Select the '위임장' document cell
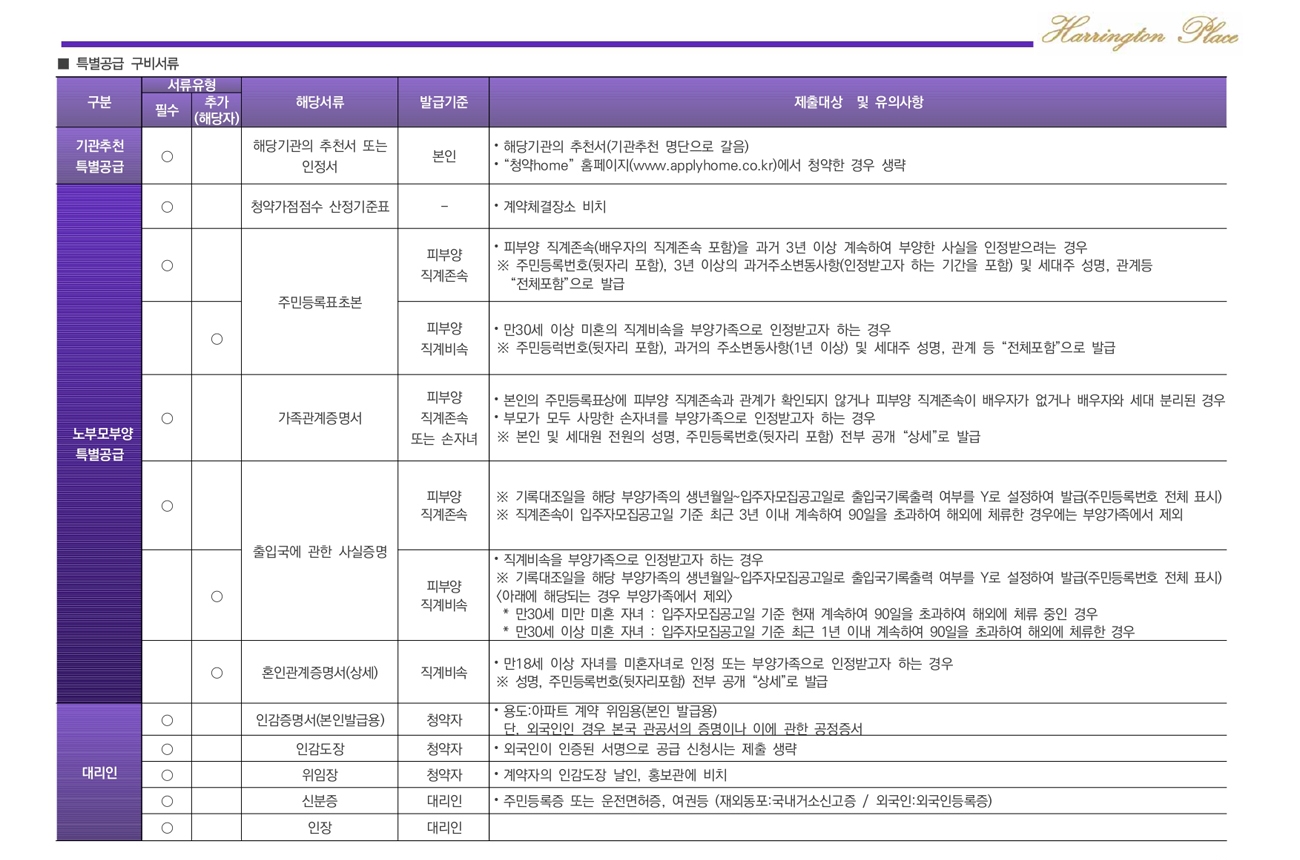Image resolution: width=1300 pixels, height=860 pixels. (x=320, y=775)
